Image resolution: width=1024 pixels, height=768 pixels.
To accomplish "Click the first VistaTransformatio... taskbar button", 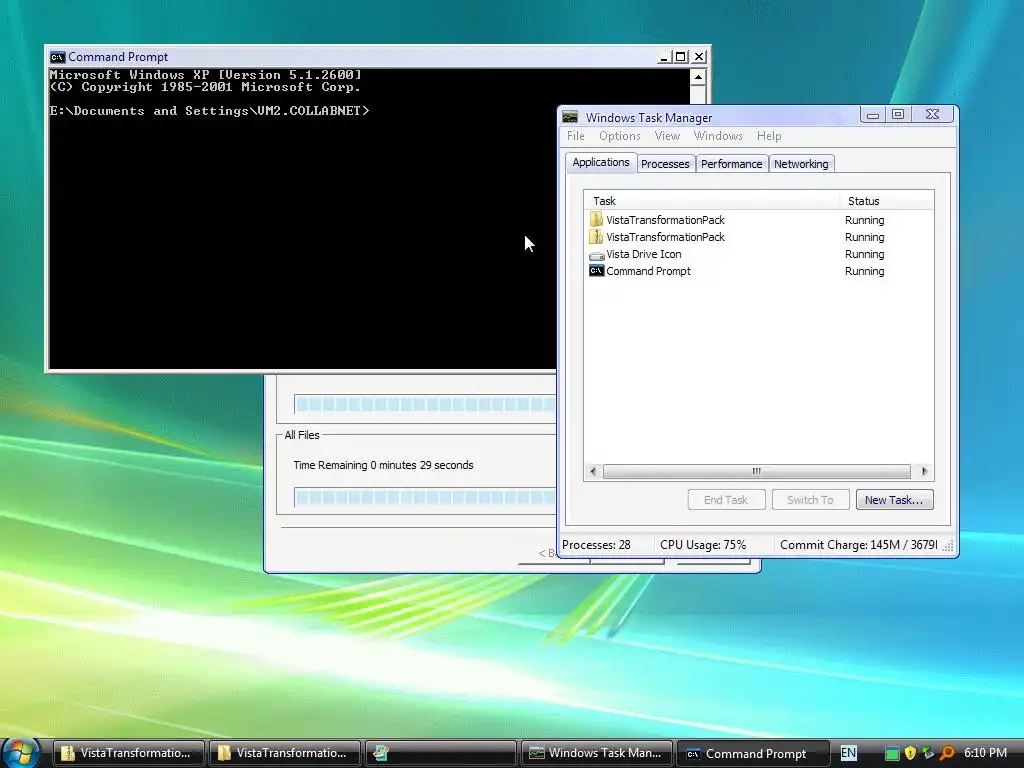I will pyautogui.click(x=129, y=753).
